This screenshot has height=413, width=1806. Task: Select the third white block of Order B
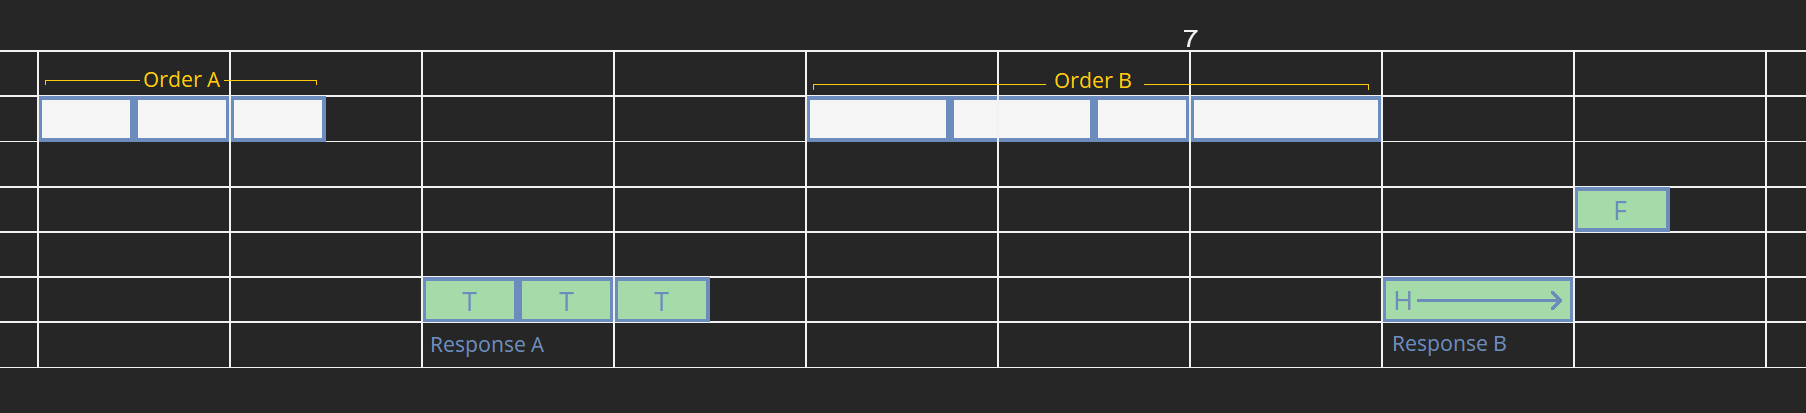point(1142,119)
